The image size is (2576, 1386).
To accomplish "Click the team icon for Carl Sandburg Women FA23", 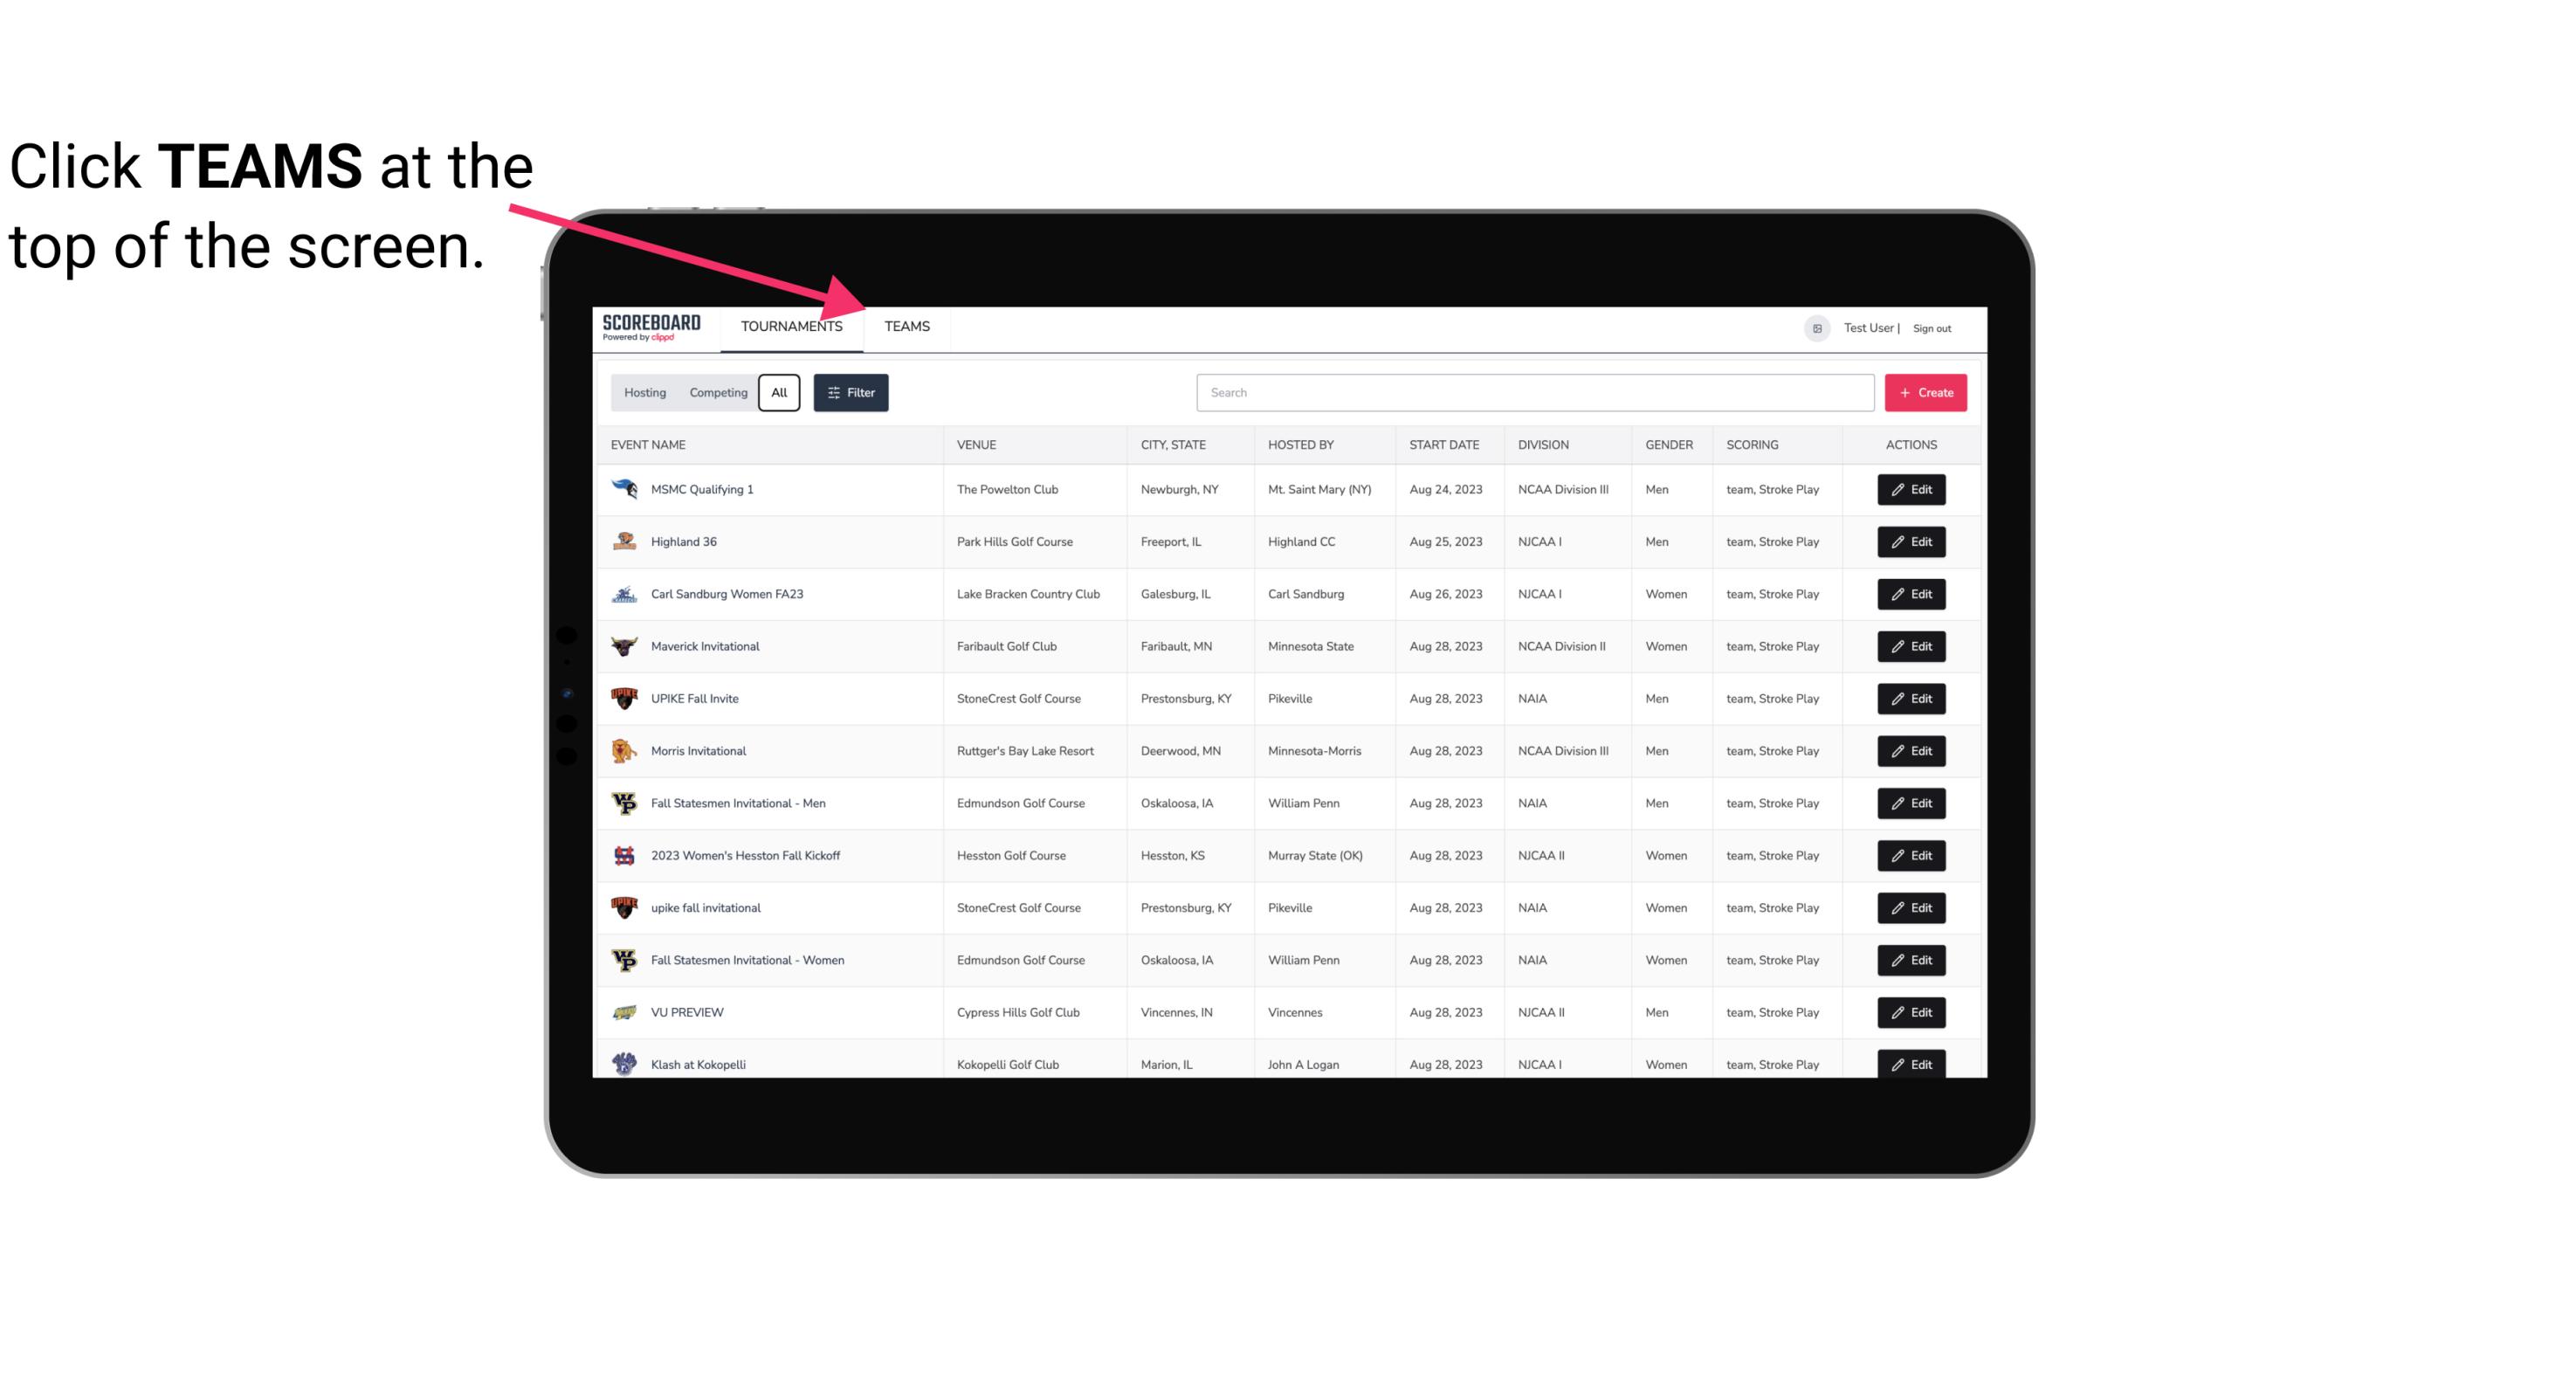I will click(623, 594).
